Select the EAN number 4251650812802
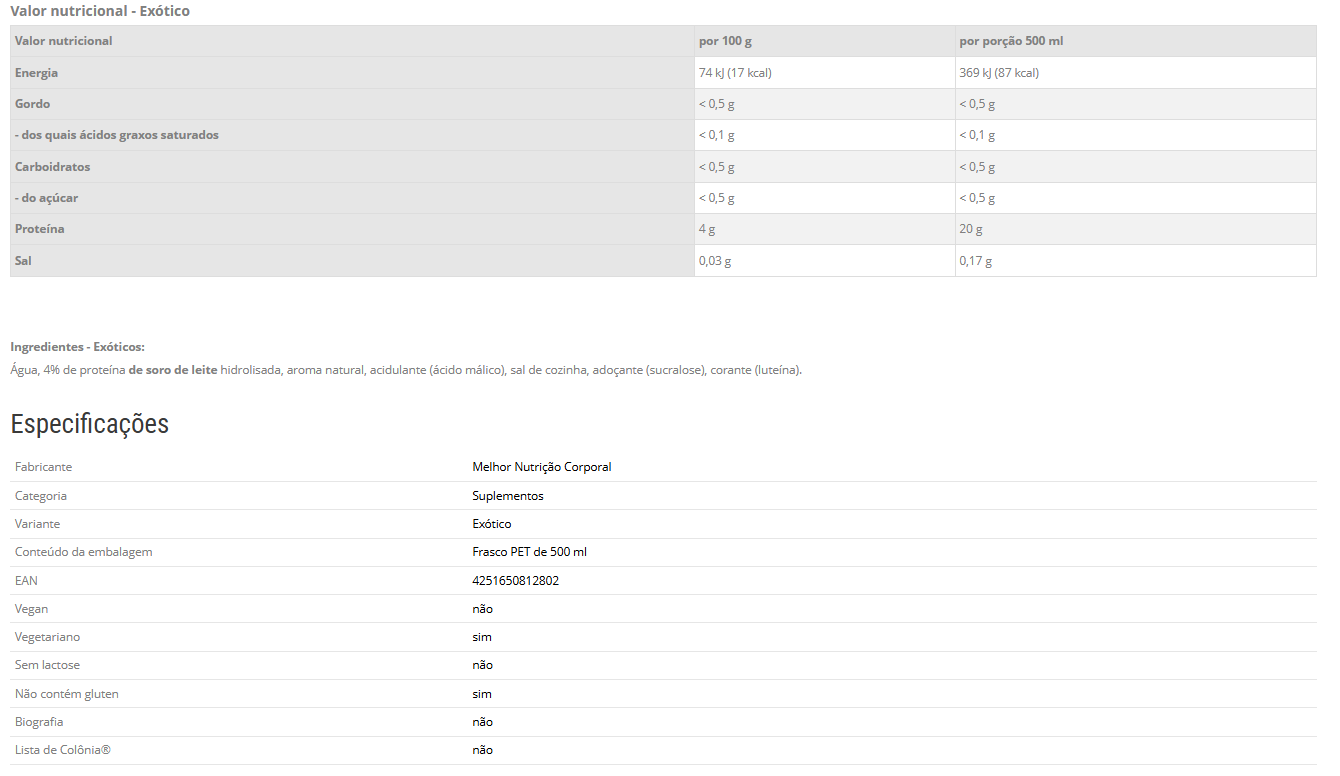Viewport: 1340px width, 776px height. (x=516, y=581)
